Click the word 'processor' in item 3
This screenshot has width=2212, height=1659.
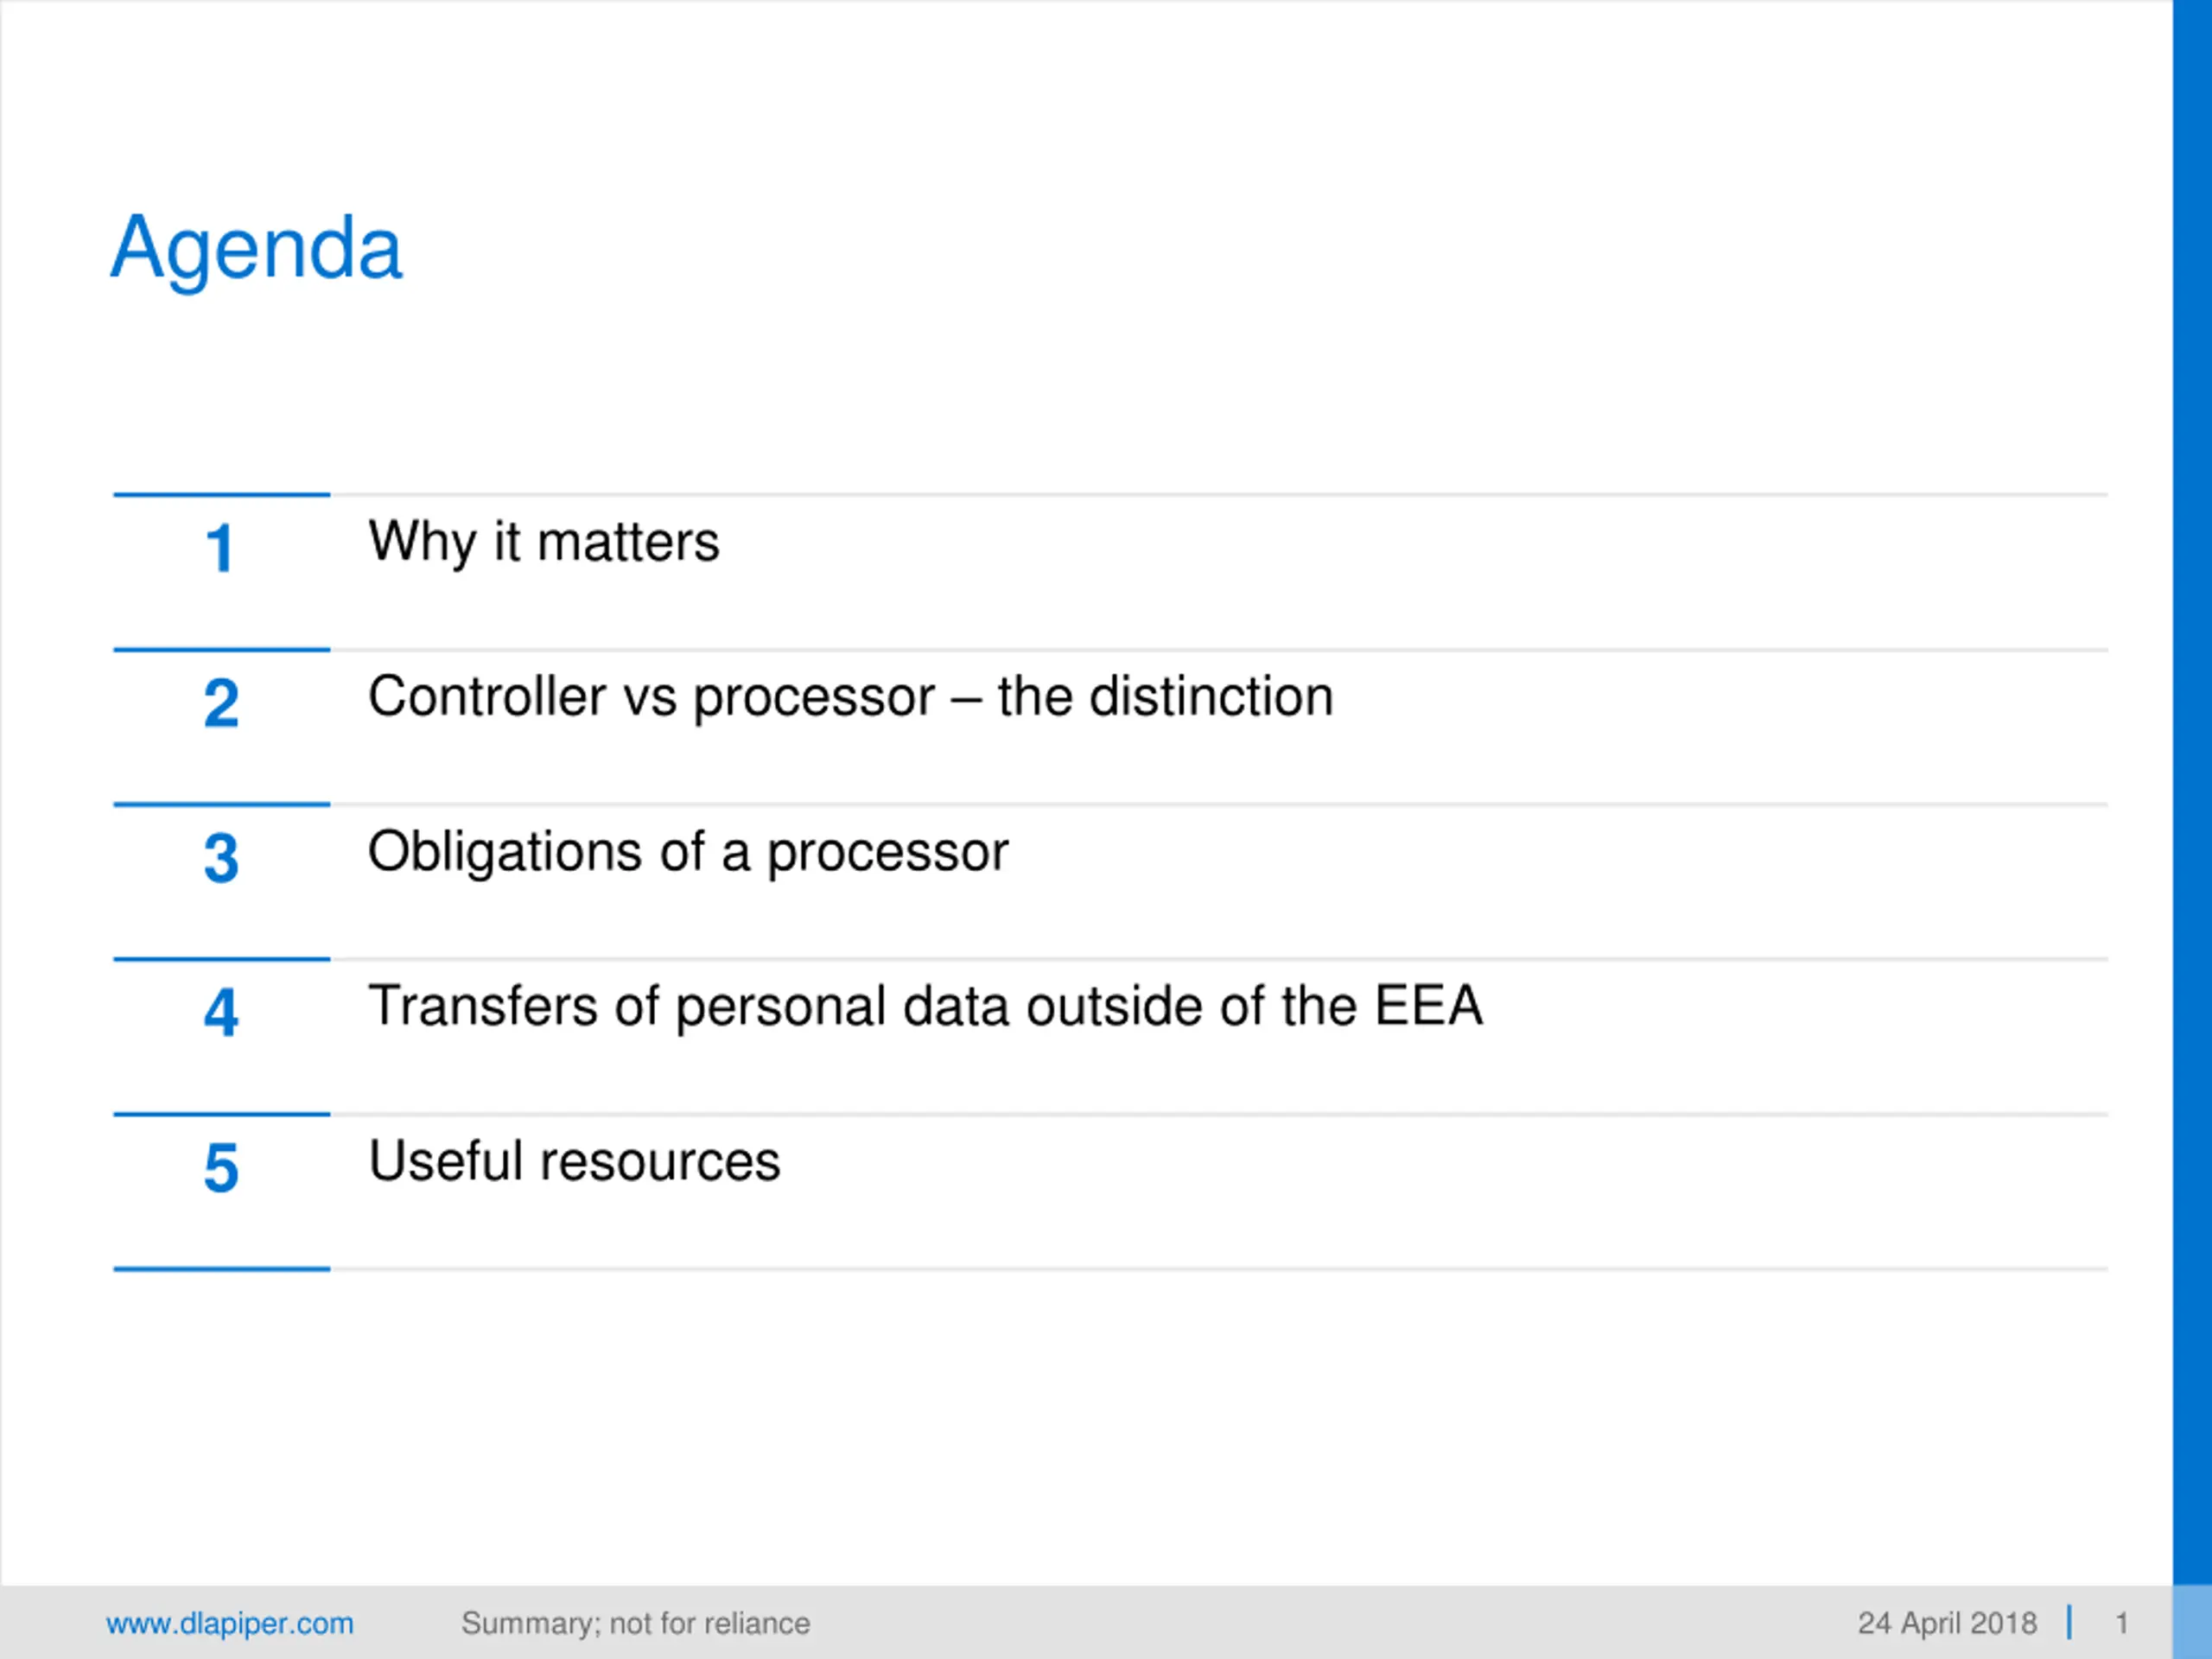(888, 855)
